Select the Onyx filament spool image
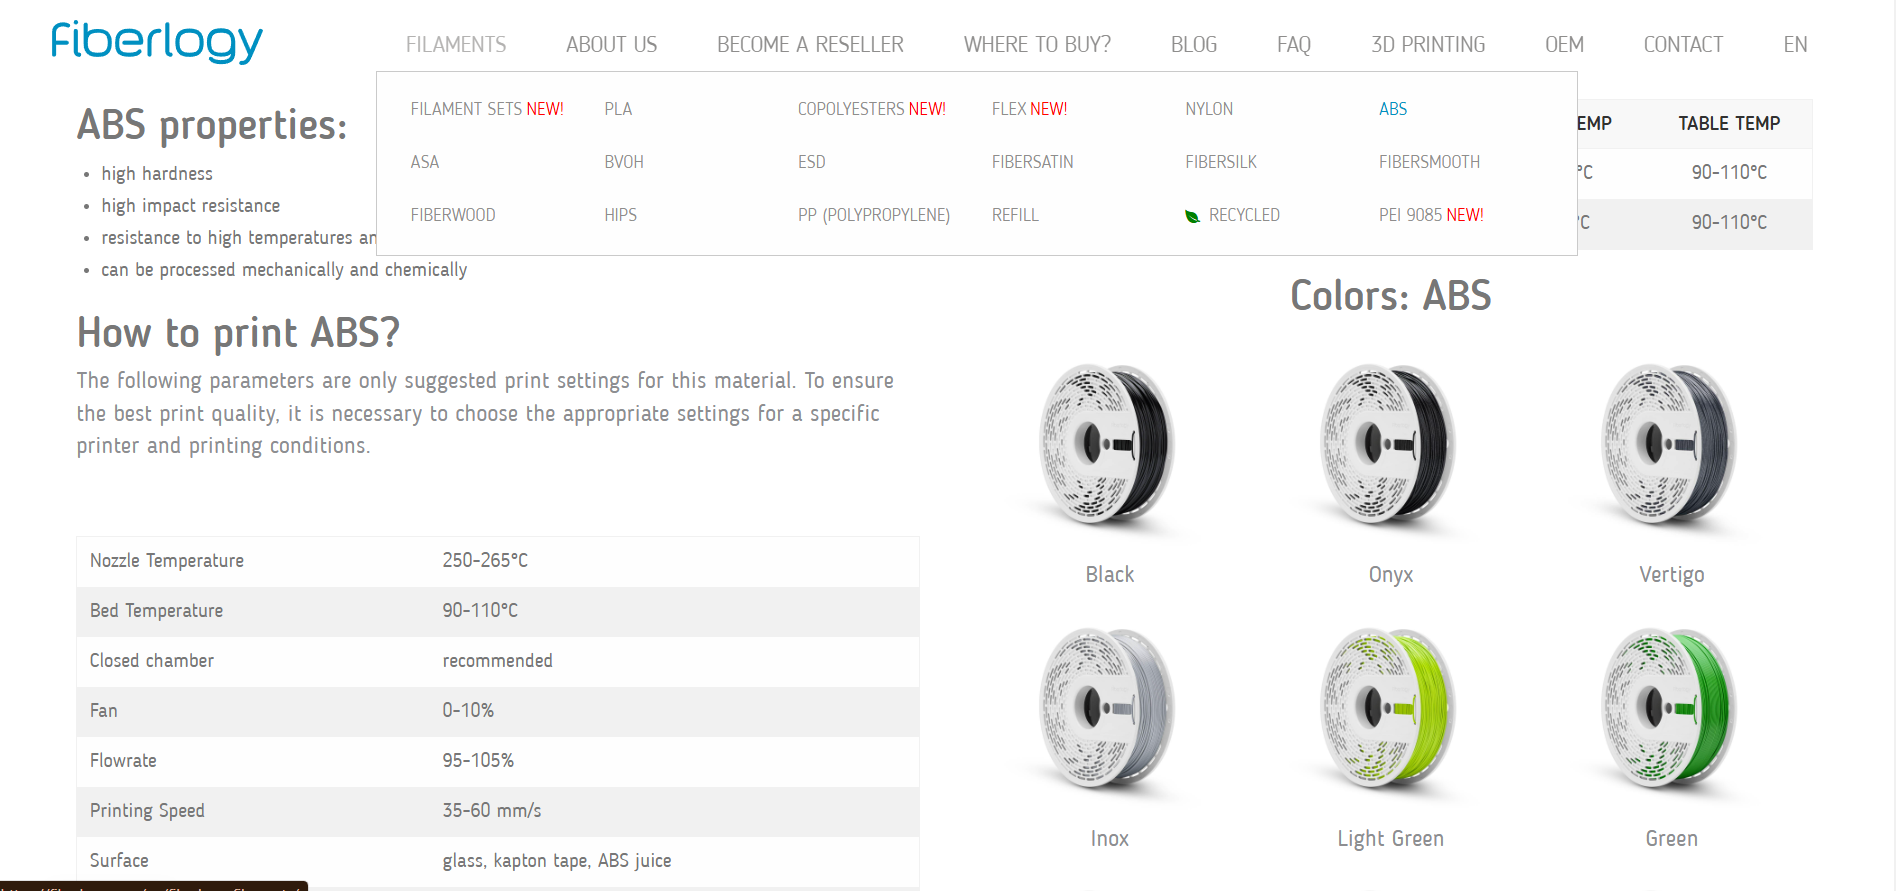Image resolution: width=1896 pixels, height=891 pixels. (1390, 445)
